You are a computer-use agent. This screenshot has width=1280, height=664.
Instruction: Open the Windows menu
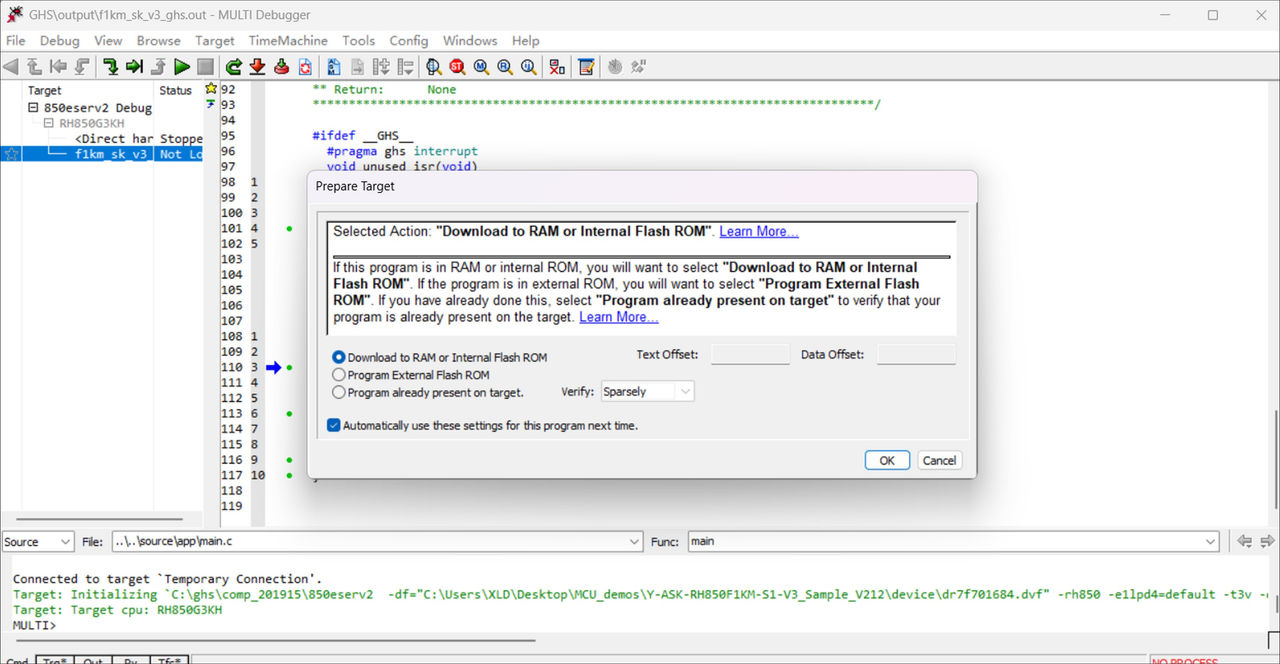[x=470, y=41]
